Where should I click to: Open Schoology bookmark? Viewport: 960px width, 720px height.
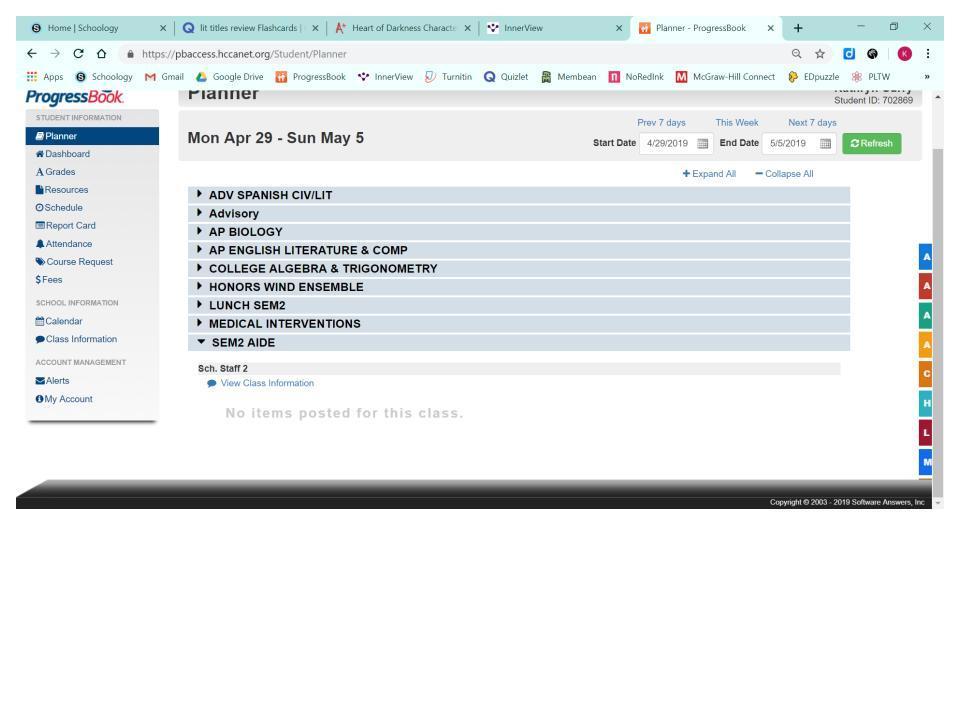pos(104,77)
